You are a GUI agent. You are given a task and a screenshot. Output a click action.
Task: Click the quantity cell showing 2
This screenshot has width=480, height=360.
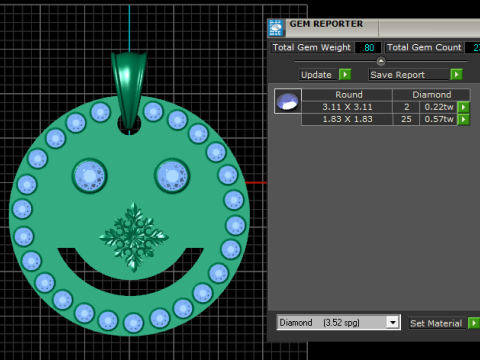pyautogui.click(x=406, y=107)
